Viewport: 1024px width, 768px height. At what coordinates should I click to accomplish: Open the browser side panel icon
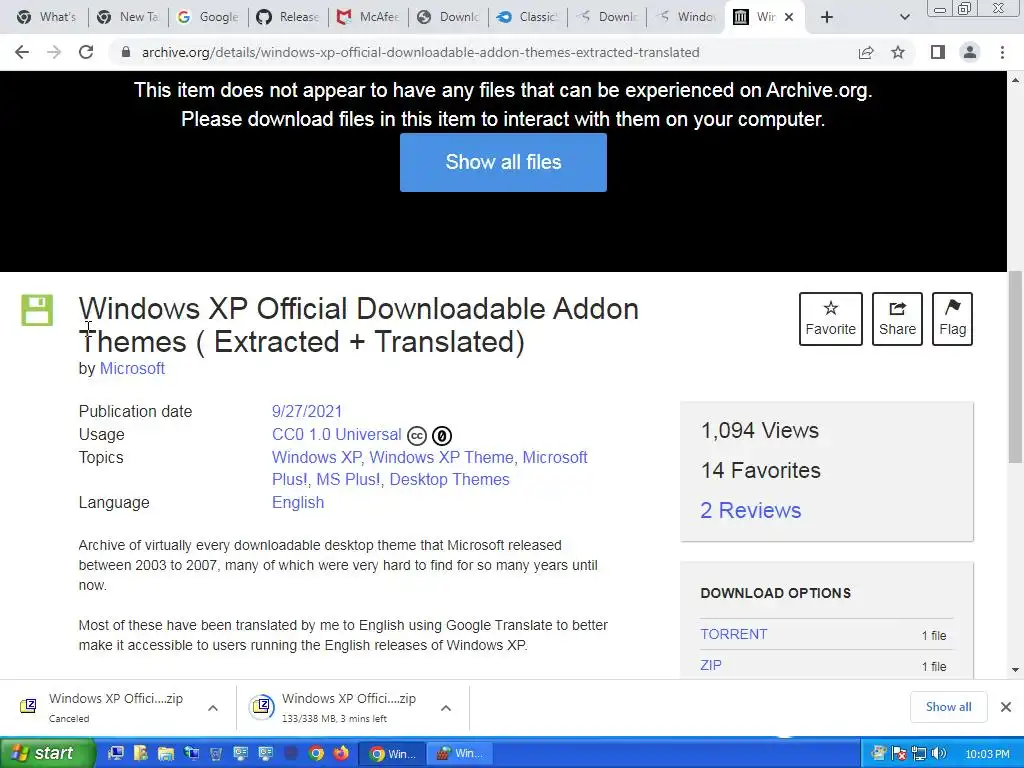(938, 52)
